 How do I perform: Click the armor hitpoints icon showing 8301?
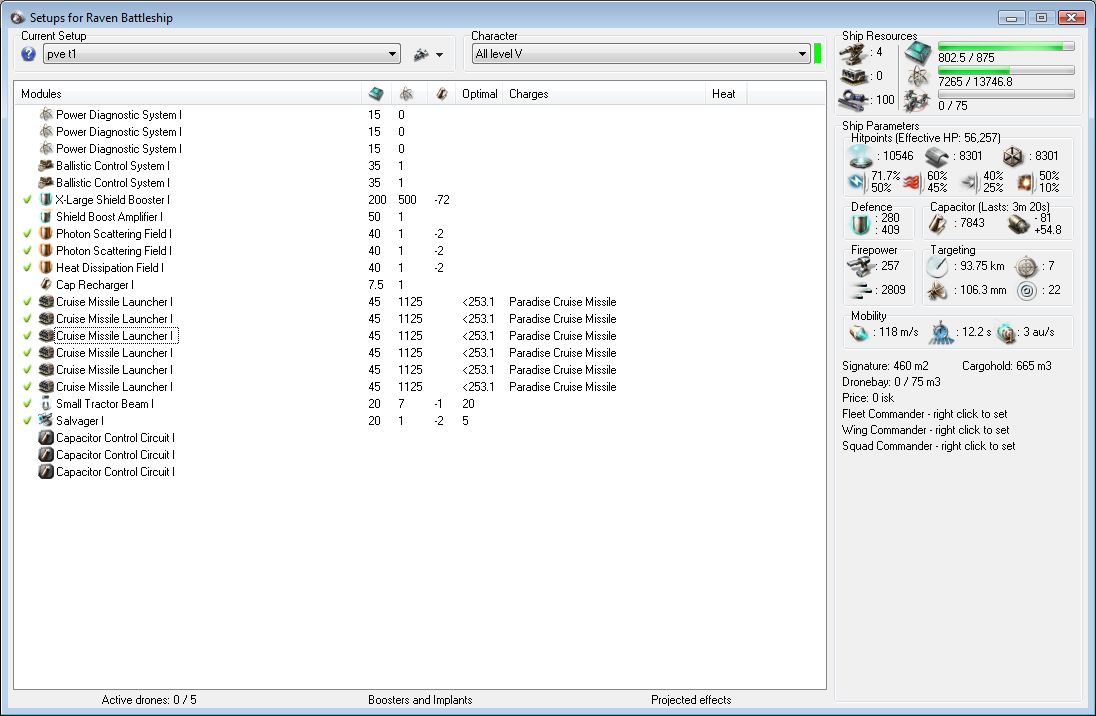click(937, 157)
